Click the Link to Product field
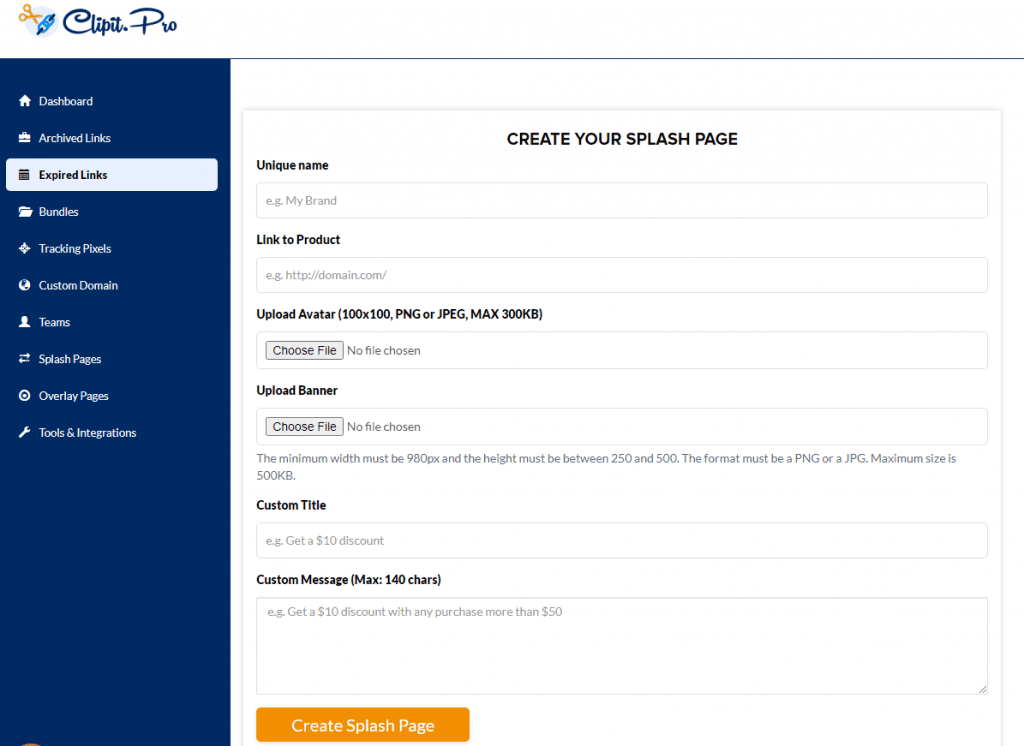Image resolution: width=1024 pixels, height=746 pixels. 622,275
